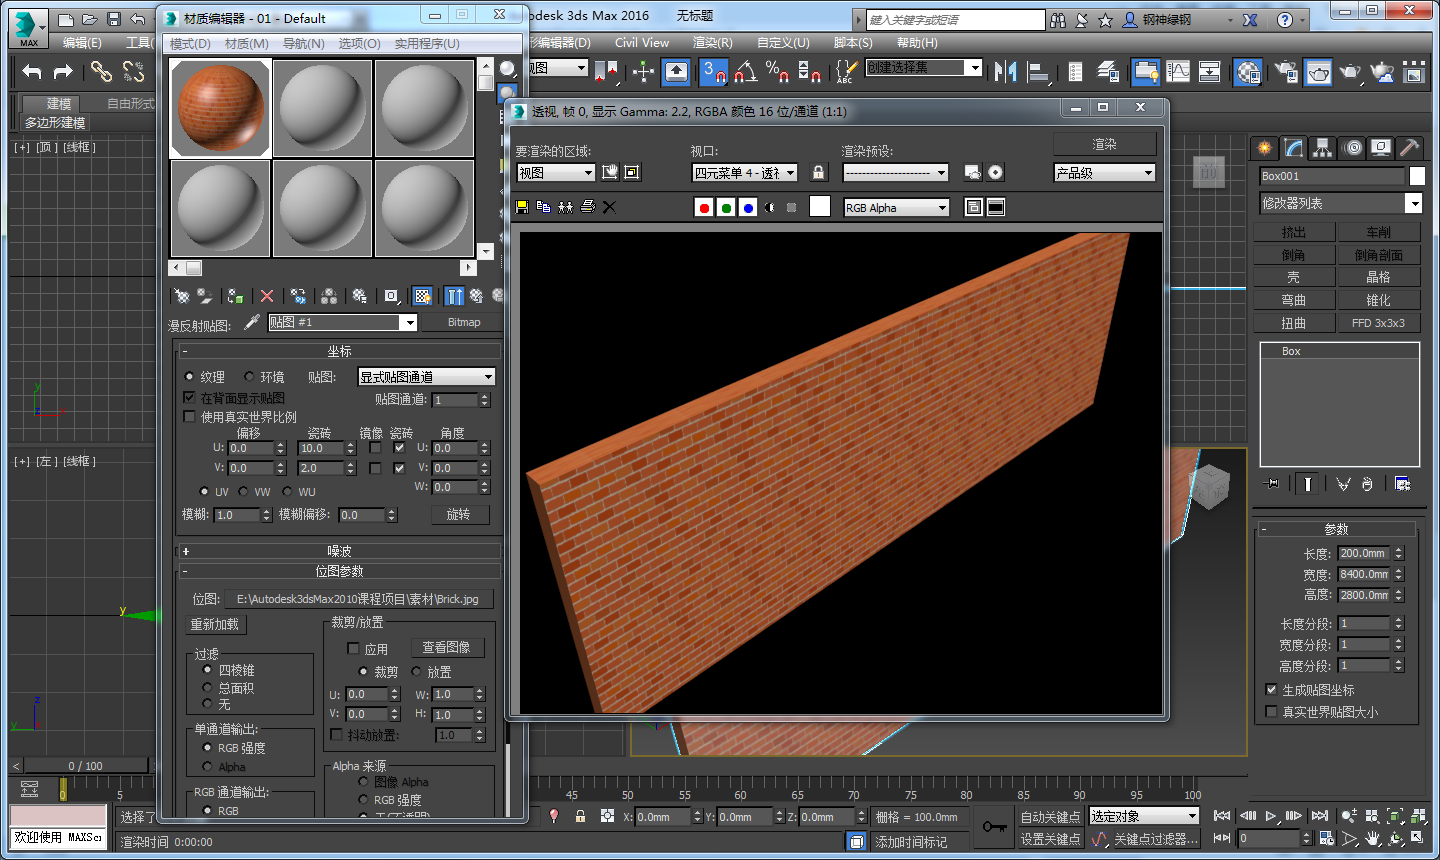
Task: Click the undo arrow in main toolbar
Action: coord(32,71)
